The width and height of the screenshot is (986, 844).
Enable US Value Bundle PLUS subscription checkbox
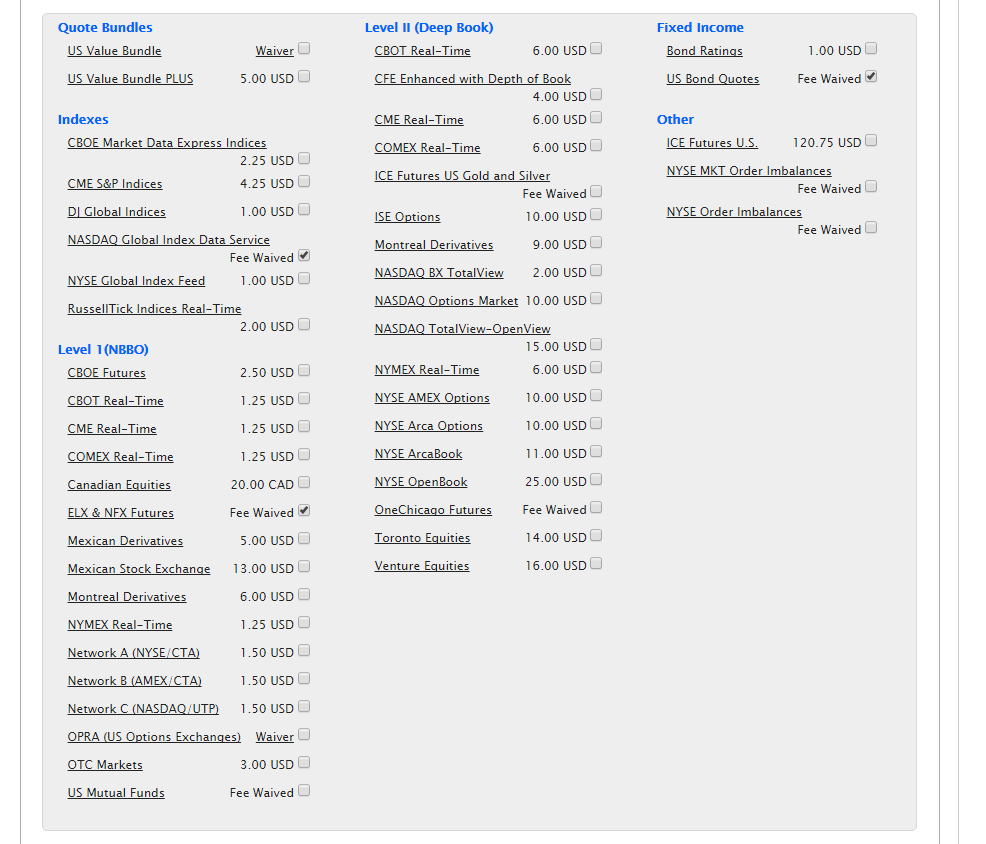click(x=304, y=77)
